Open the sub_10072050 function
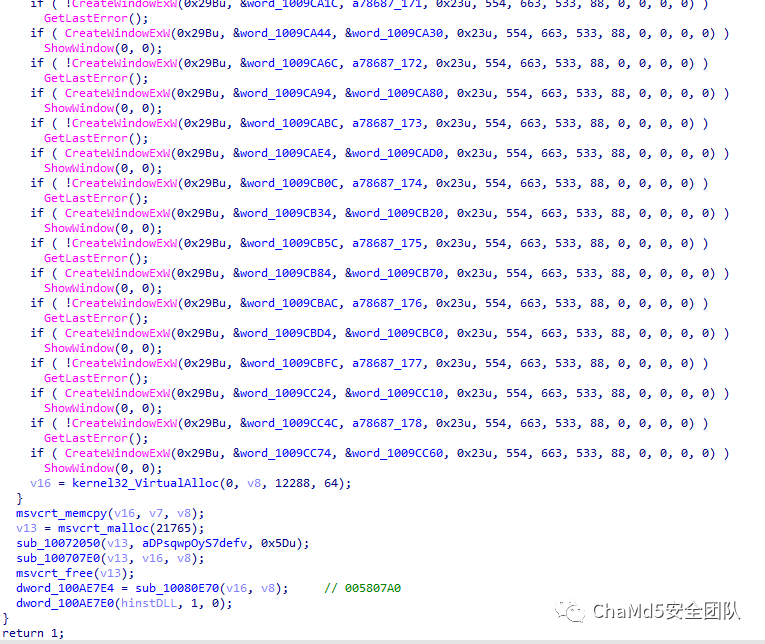 [x=58, y=543]
